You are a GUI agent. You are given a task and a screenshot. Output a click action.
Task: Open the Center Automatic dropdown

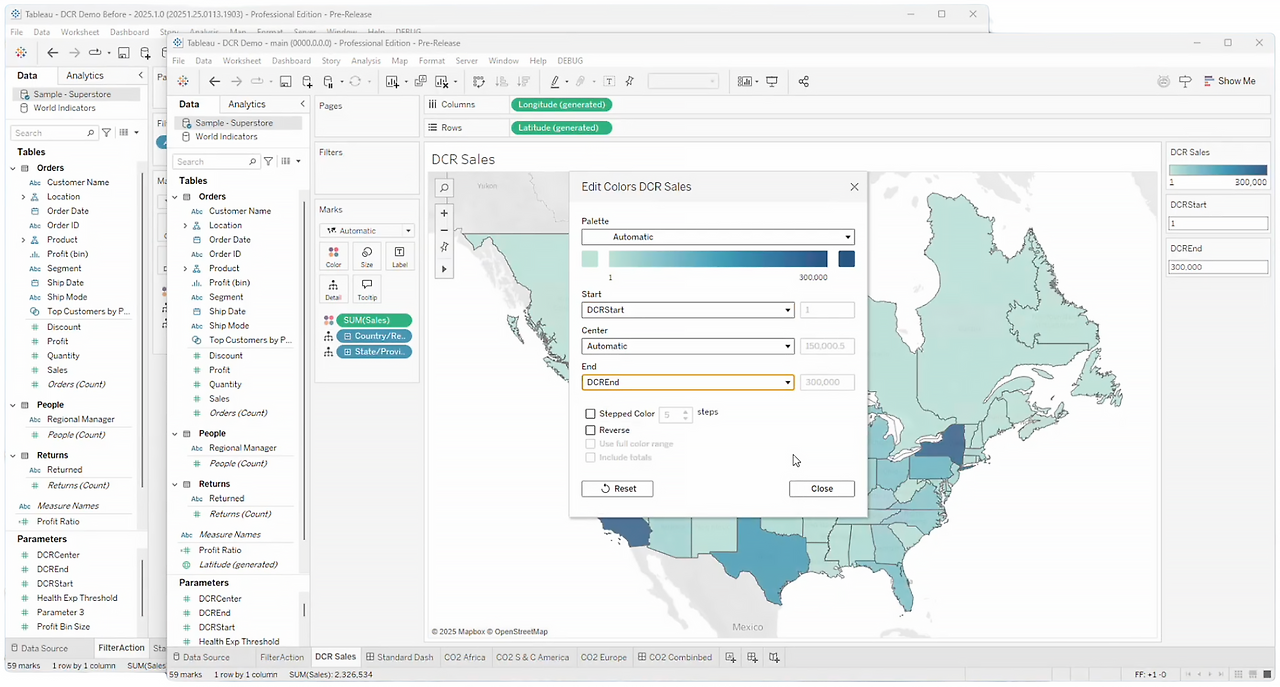point(688,346)
